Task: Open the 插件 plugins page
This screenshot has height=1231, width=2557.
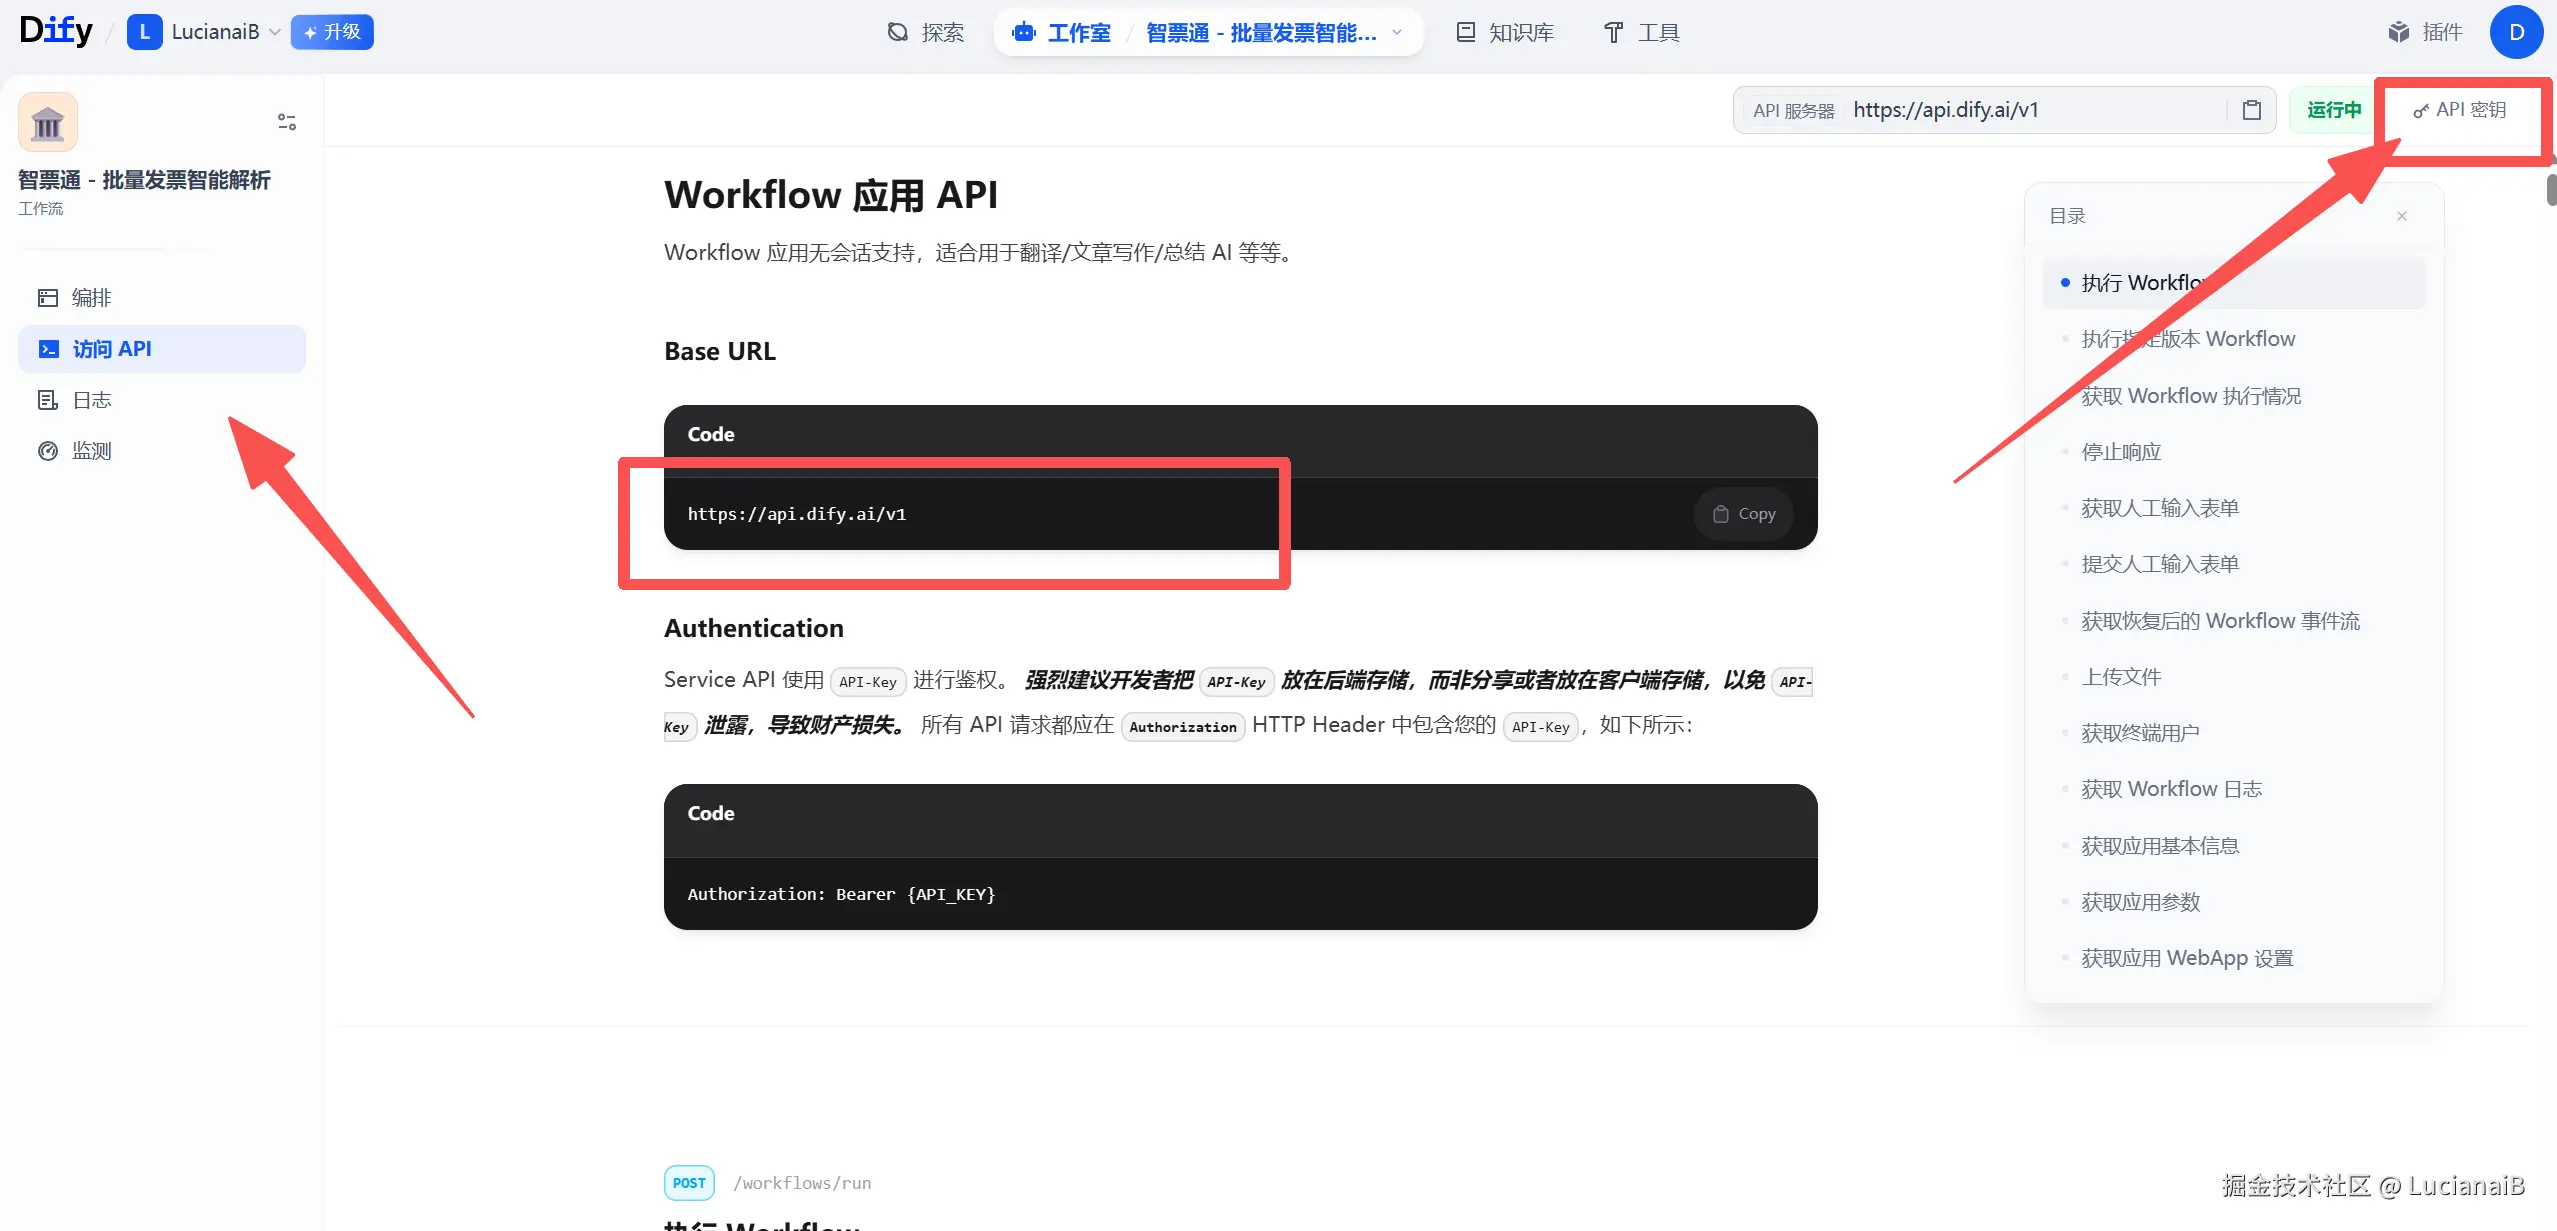Action: (2424, 32)
